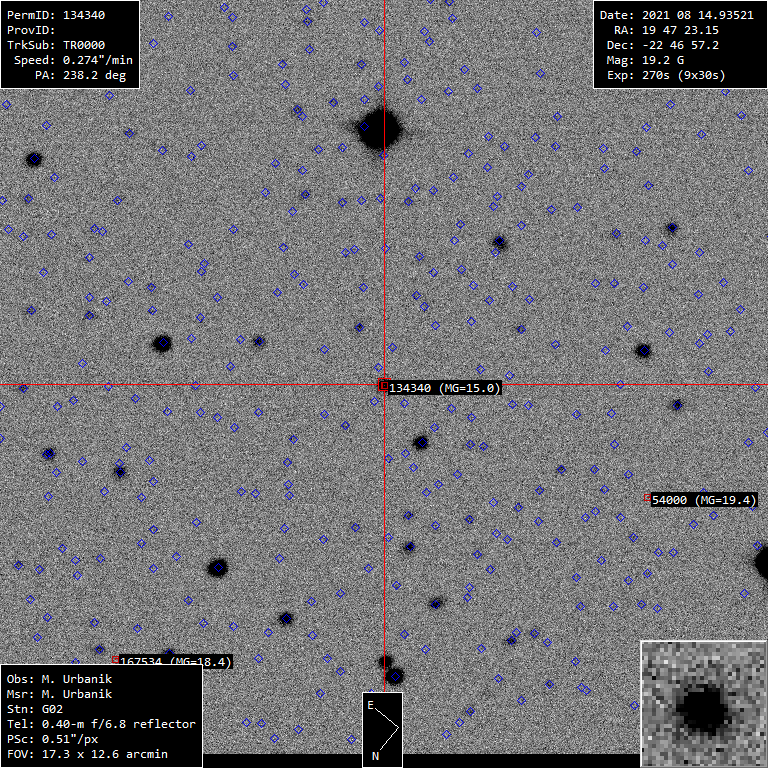Click the small red marker beside 54000

click(x=647, y=498)
